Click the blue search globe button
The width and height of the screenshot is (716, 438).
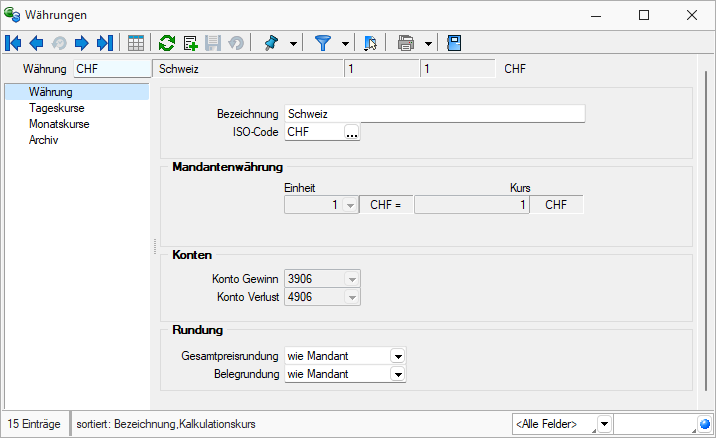click(x=705, y=424)
